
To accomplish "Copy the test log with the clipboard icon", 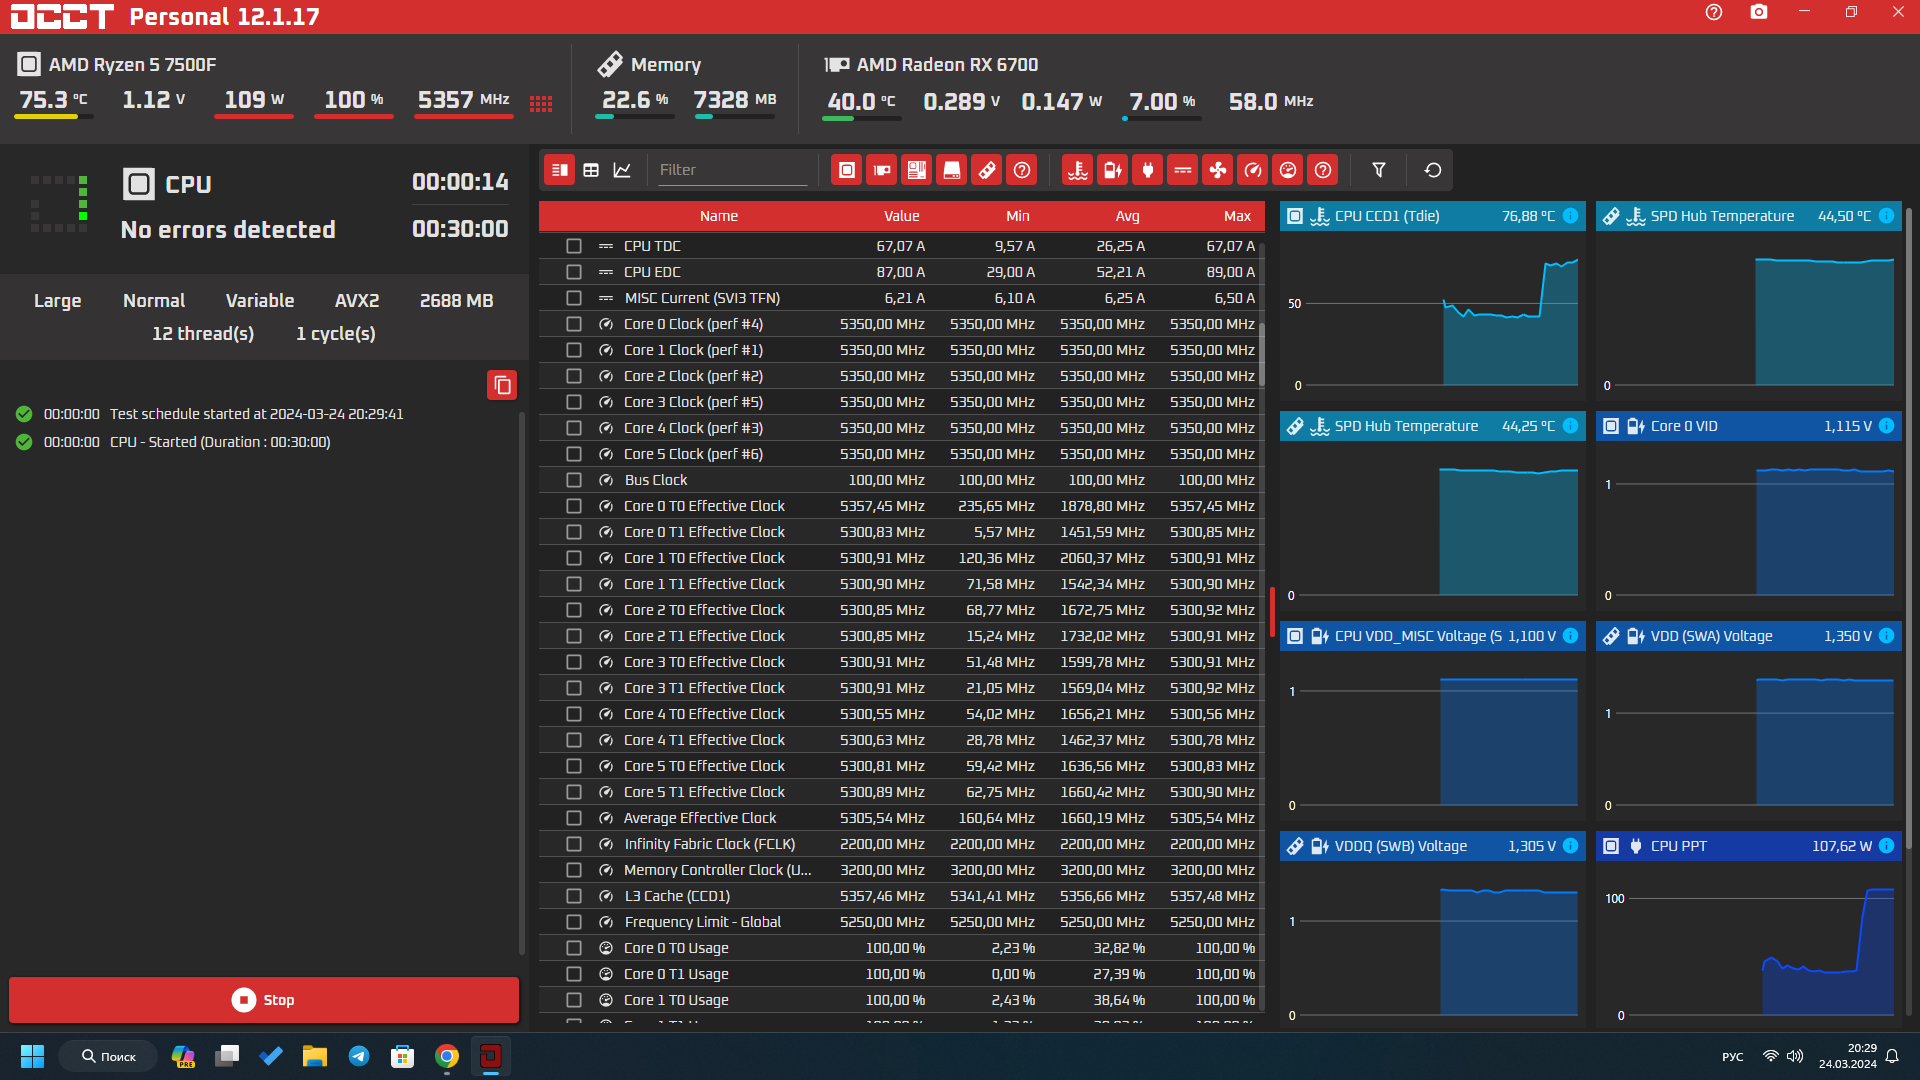I will click(502, 385).
